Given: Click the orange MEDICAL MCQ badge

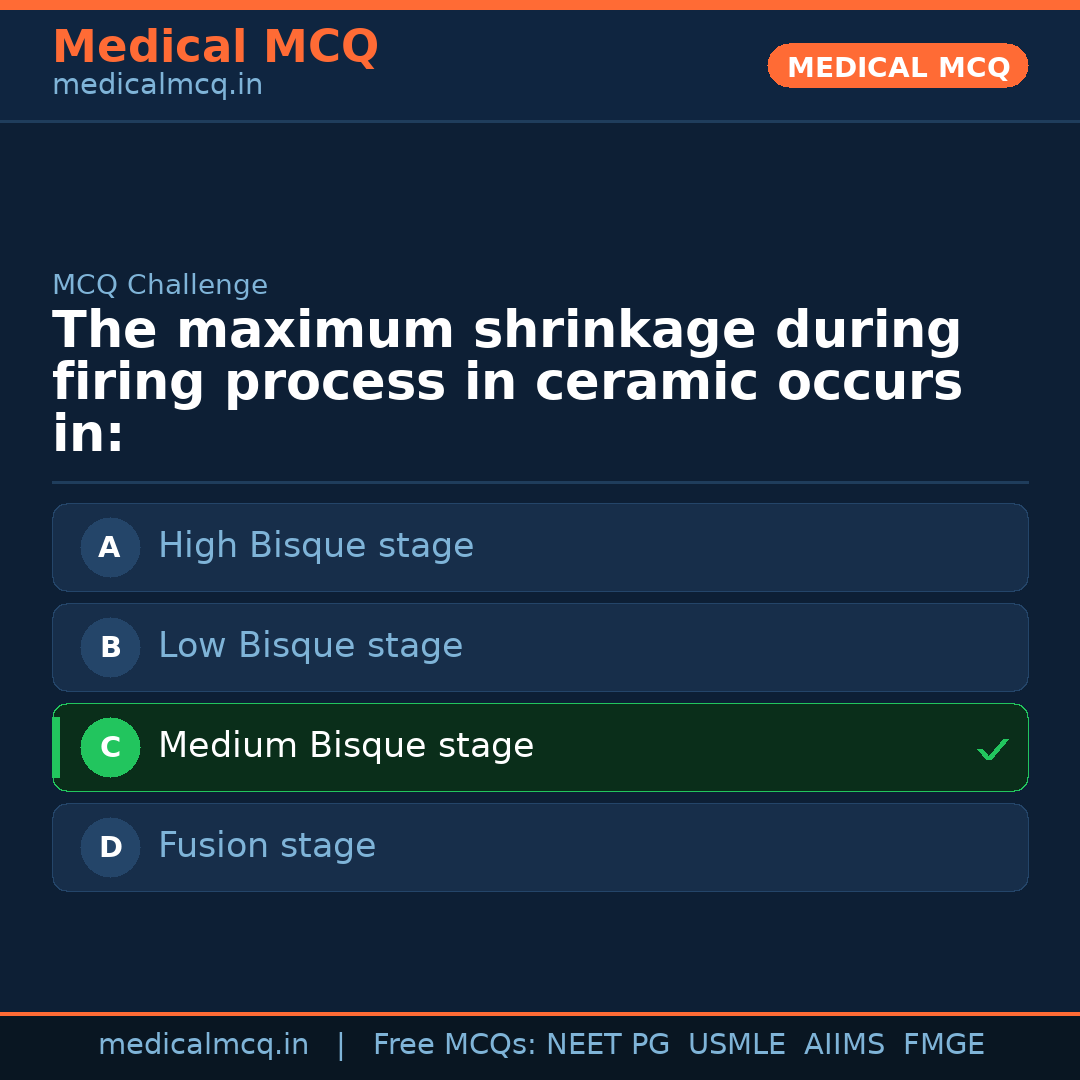Looking at the screenshot, I should pos(897,66).
